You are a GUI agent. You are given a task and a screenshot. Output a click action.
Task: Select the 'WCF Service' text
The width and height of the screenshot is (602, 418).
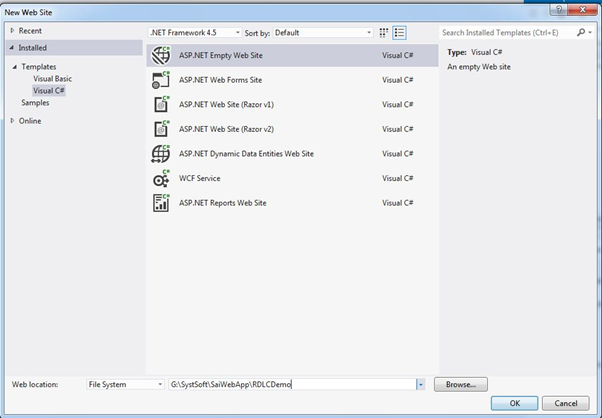[x=200, y=178]
